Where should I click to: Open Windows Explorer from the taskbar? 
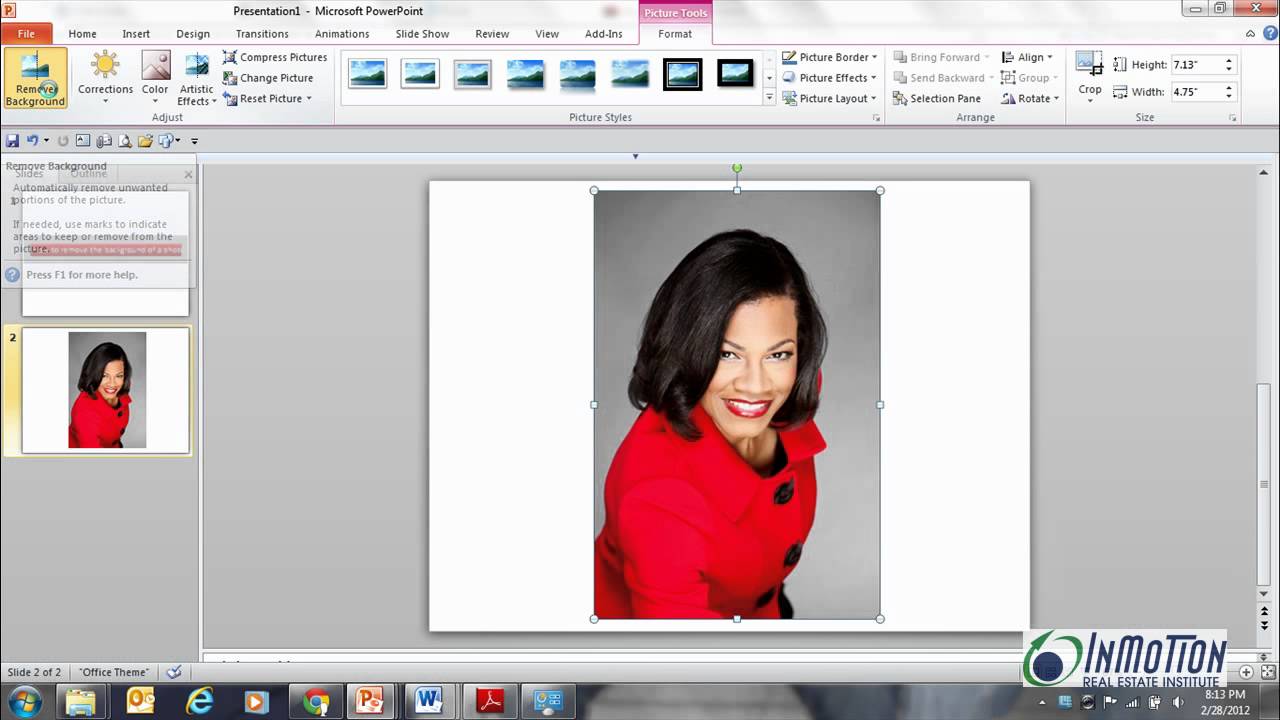[x=78, y=702]
